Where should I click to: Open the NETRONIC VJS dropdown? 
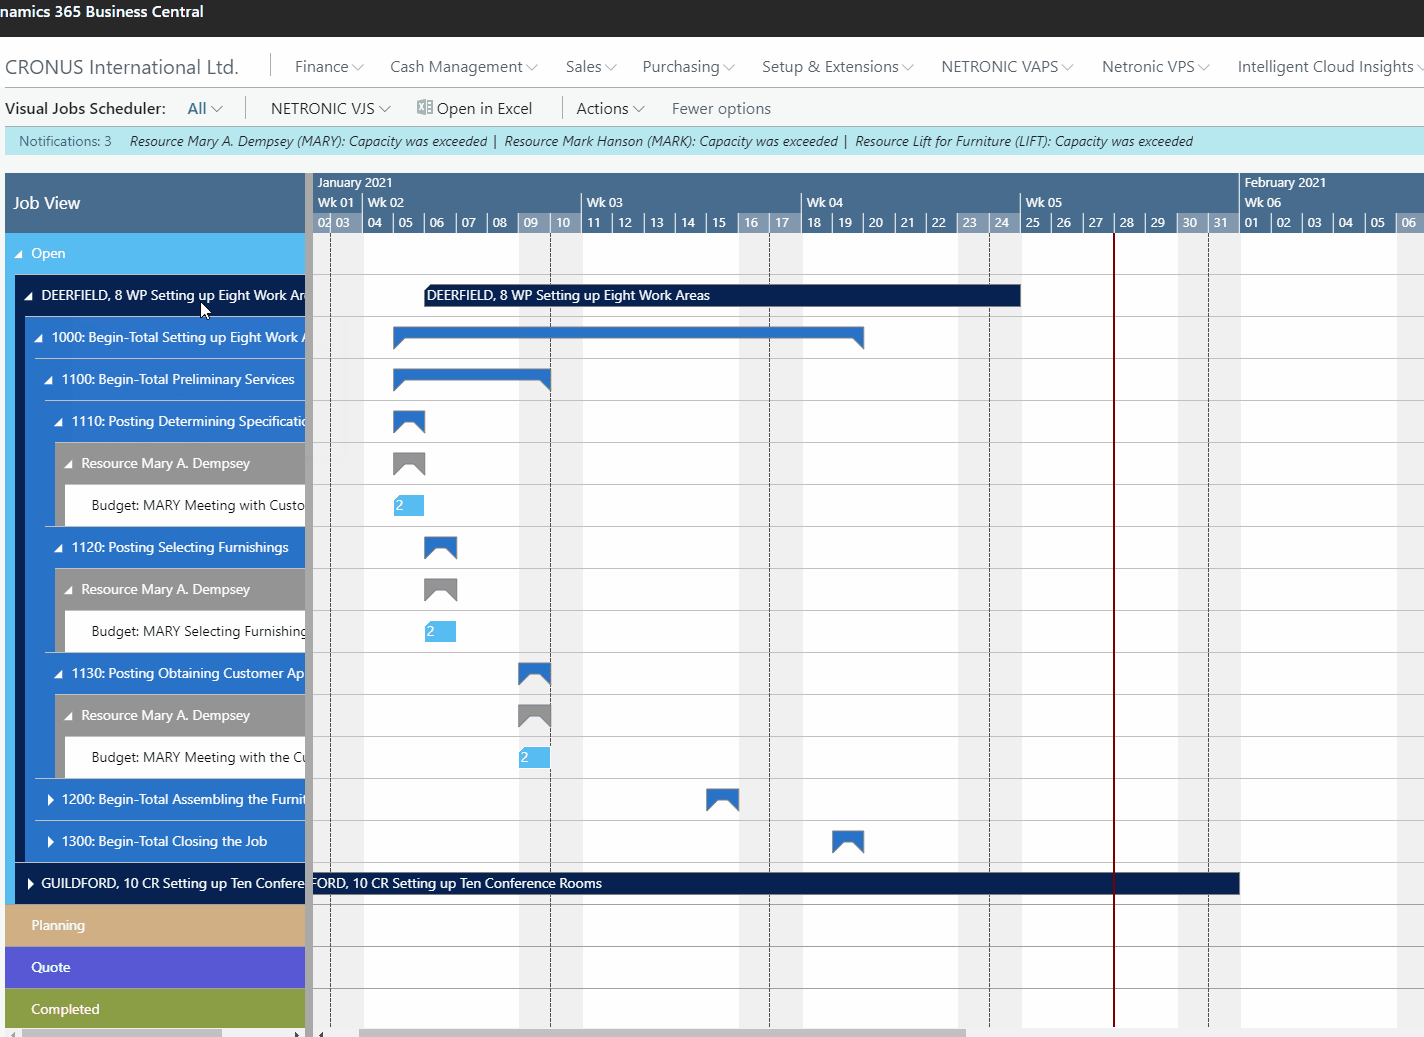[x=329, y=107]
